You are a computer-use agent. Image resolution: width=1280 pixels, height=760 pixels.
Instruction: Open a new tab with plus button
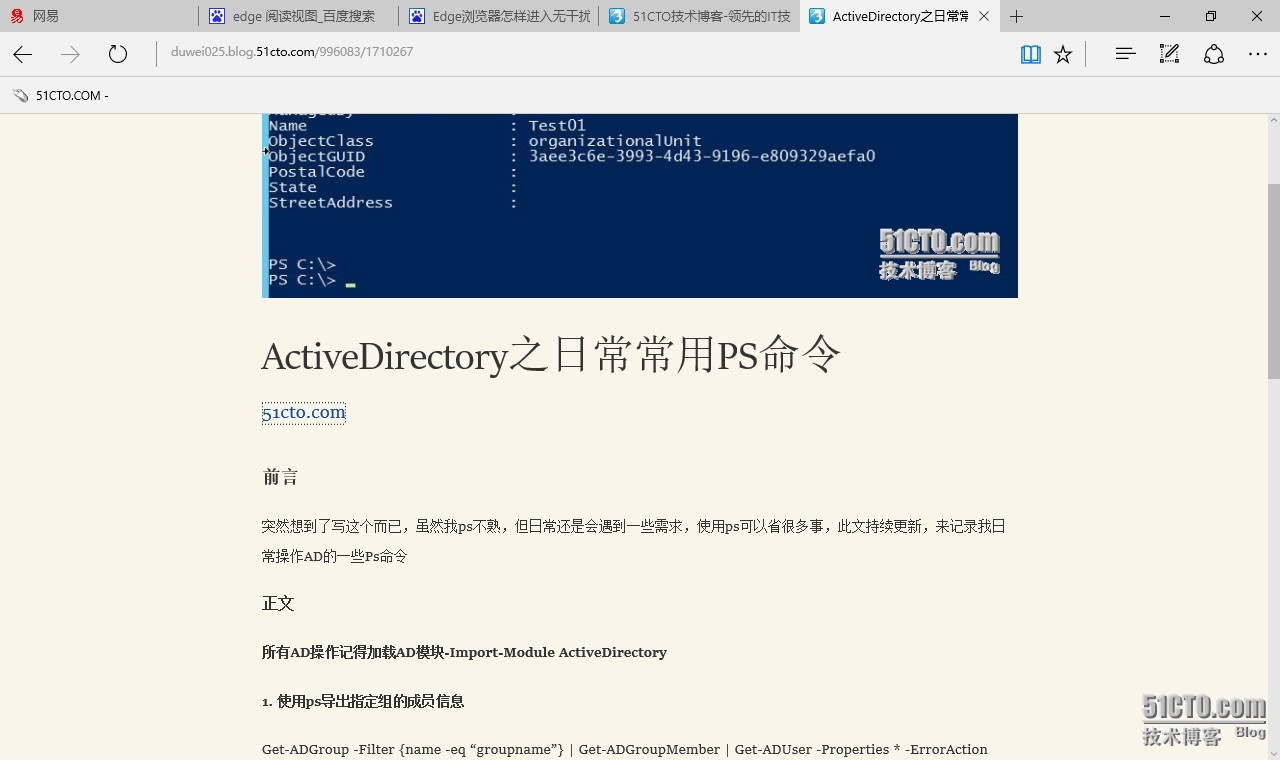(x=1017, y=16)
